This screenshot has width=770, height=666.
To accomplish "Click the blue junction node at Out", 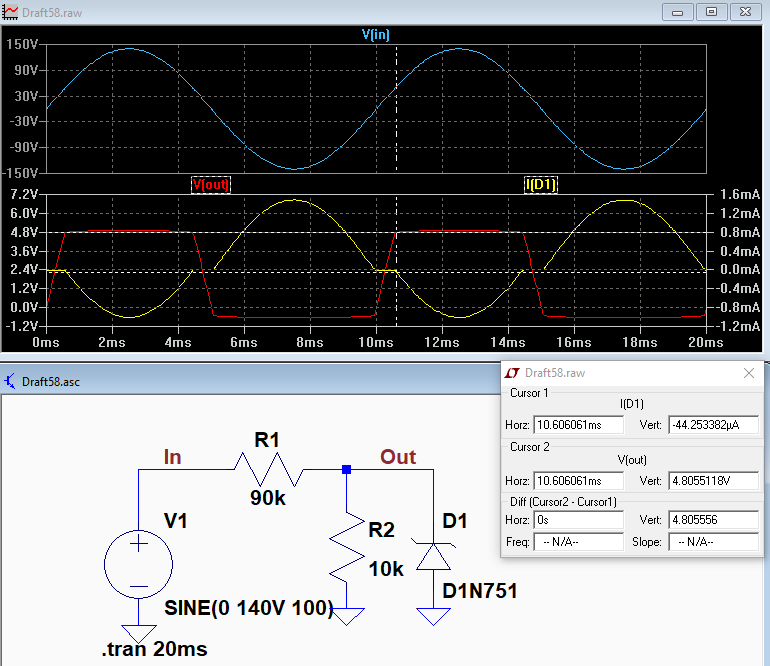I will pyautogui.click(x=347, y=470).
